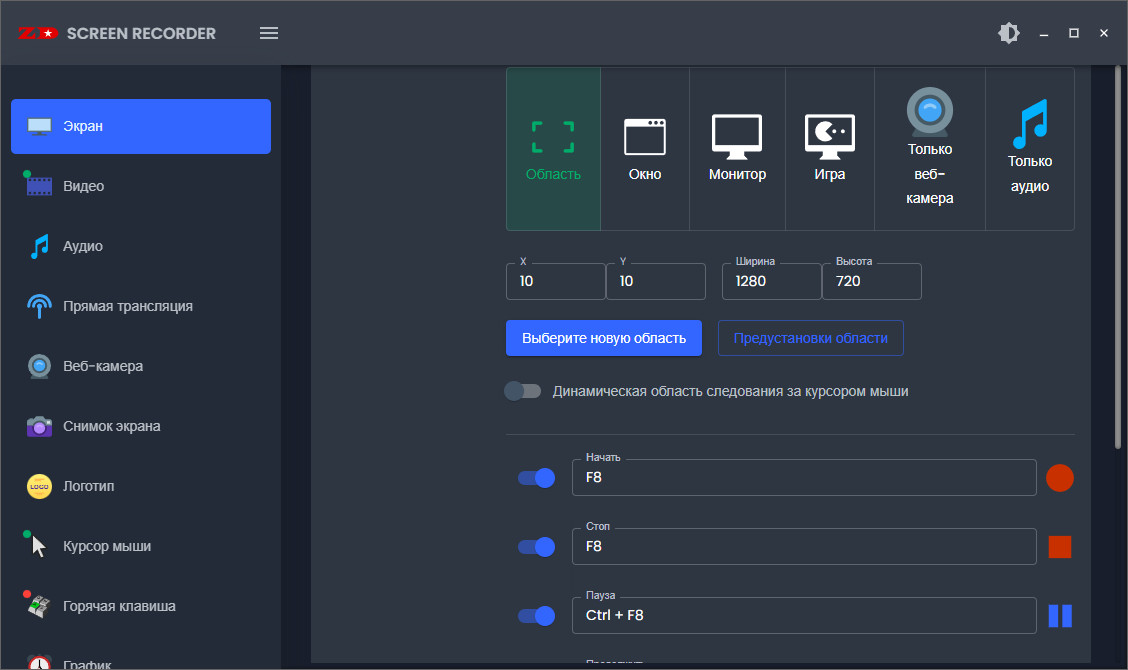1128x670 pixels.
Task: Switch off the Пауза hotkey toggle
Action: (x=536, y=616)
